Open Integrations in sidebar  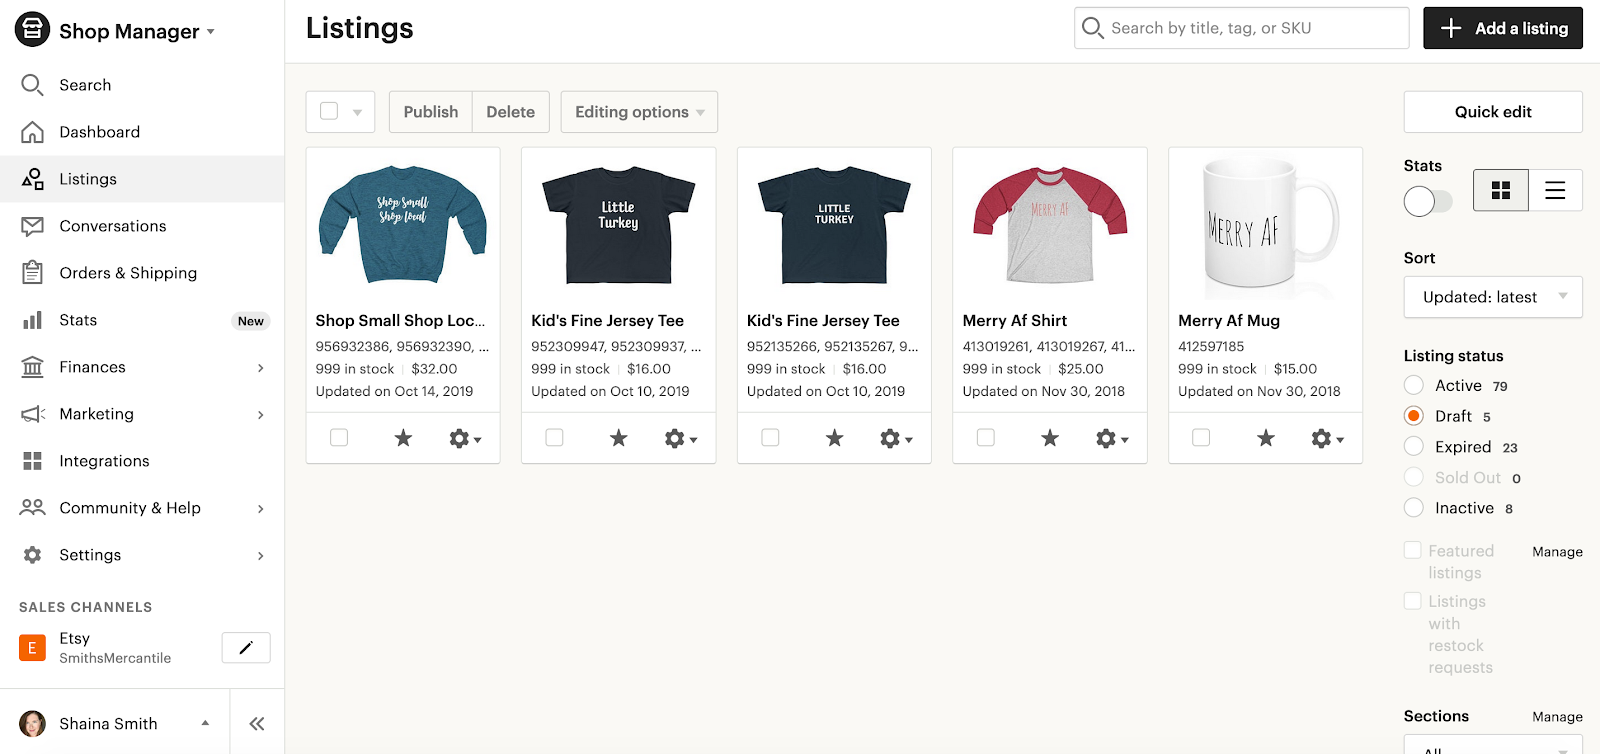click(142, 461)
